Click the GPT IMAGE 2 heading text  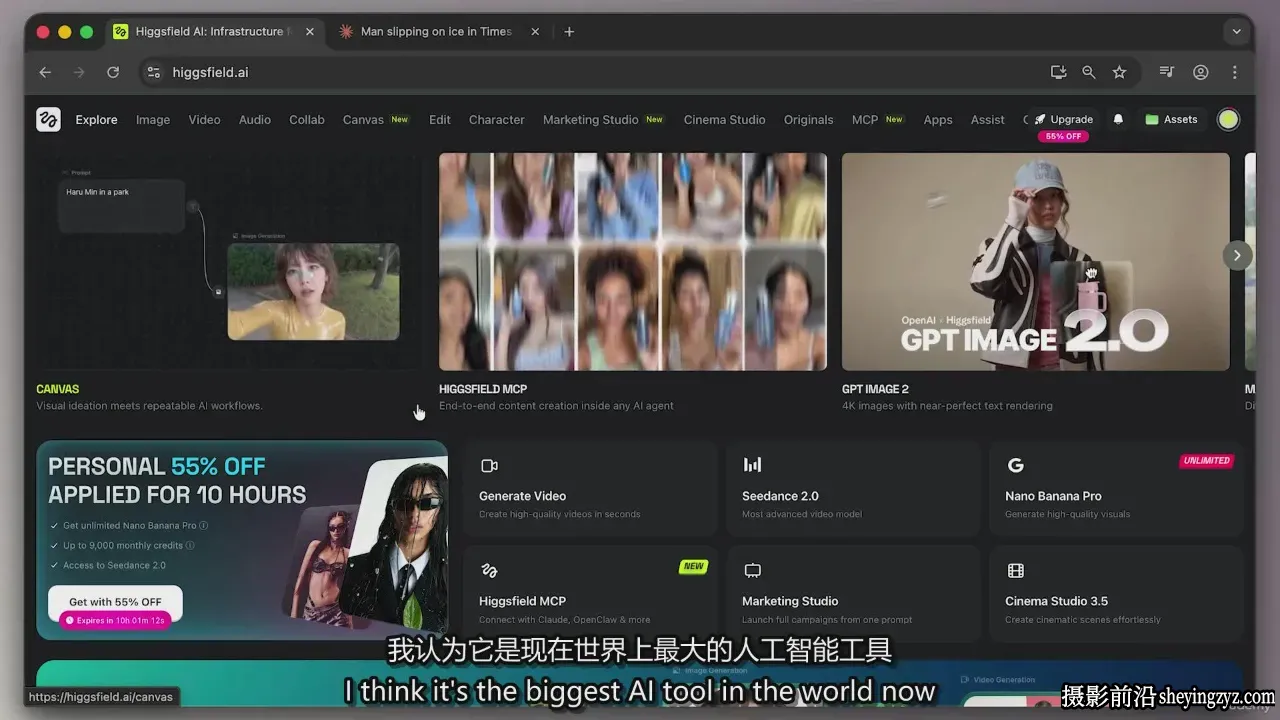pyautogui.click(x=875, y=389)
